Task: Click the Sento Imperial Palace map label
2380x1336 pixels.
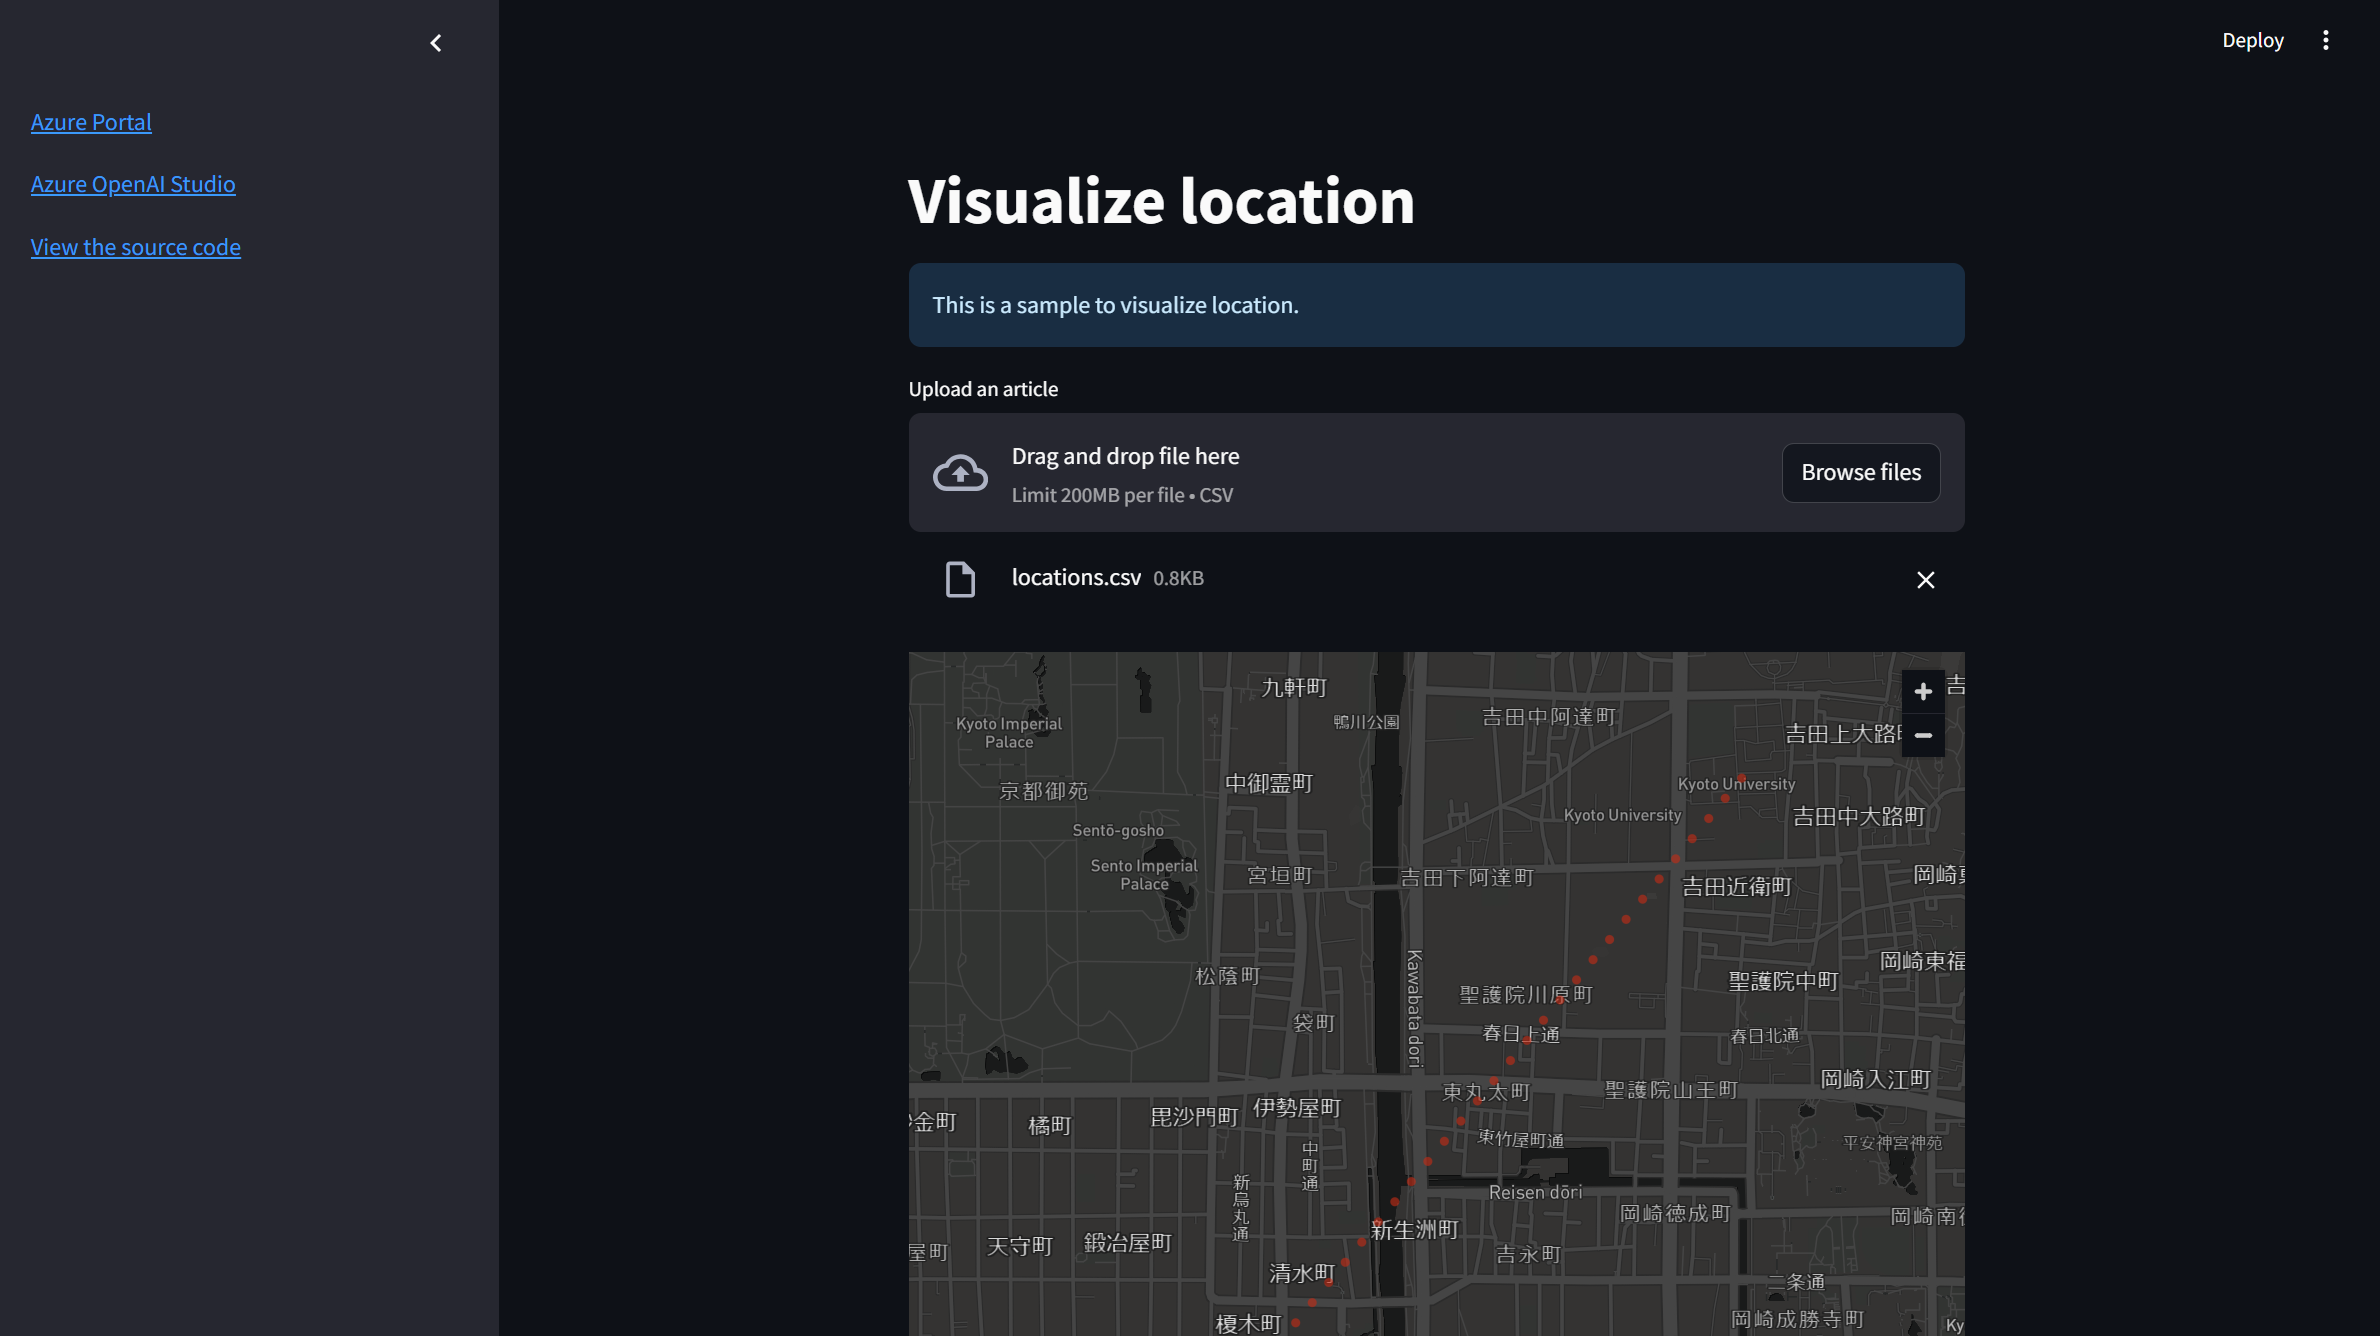Action: [1144, 875]
